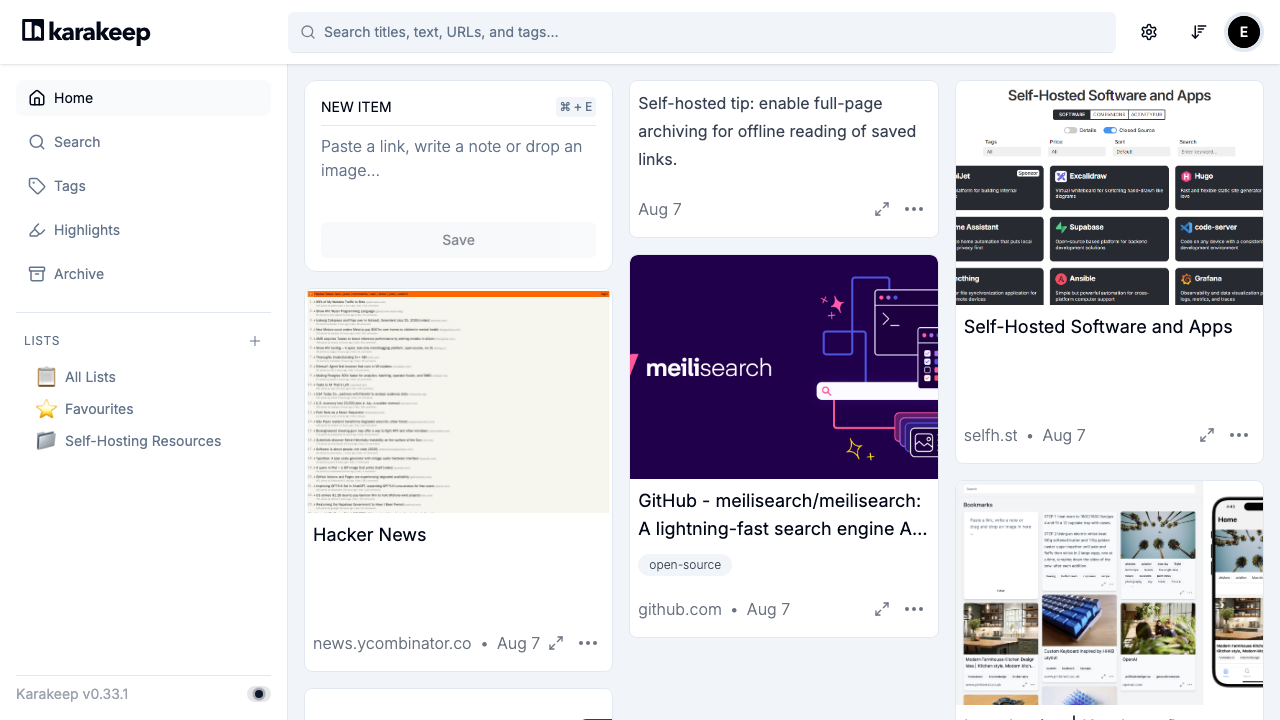Expand the Meilisearch GitHub bookmark
Screen dimensions: 1280x720
click(x=882, y=609)
